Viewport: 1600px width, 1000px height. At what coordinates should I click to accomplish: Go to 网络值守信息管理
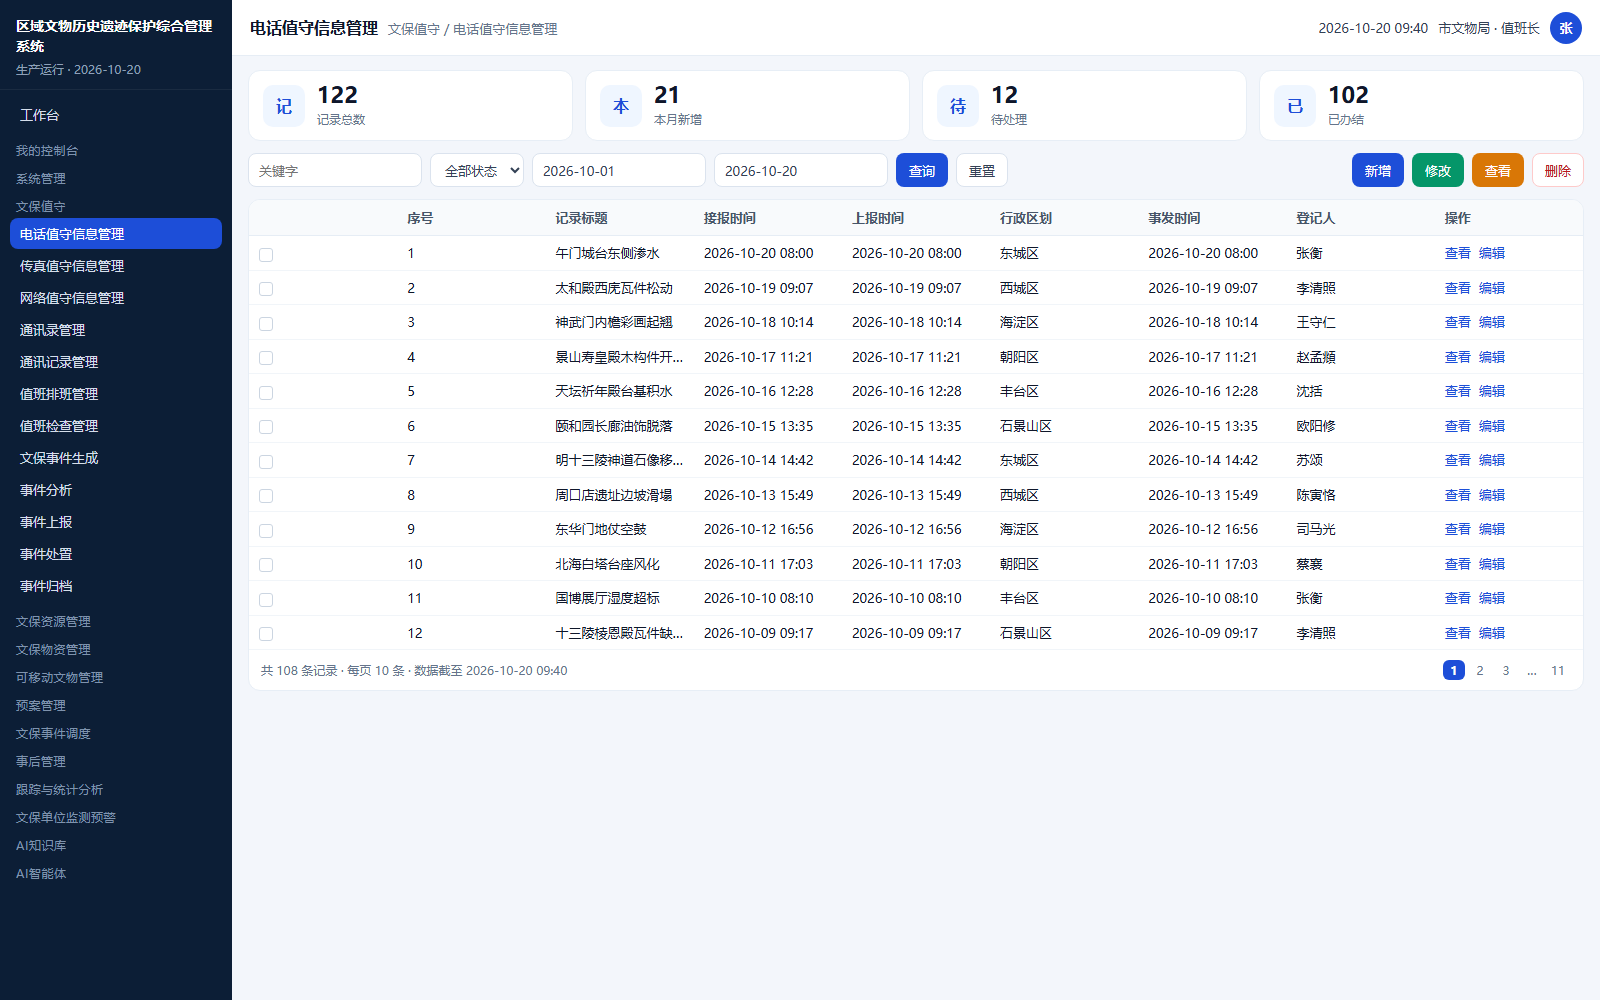coord(116,298)
